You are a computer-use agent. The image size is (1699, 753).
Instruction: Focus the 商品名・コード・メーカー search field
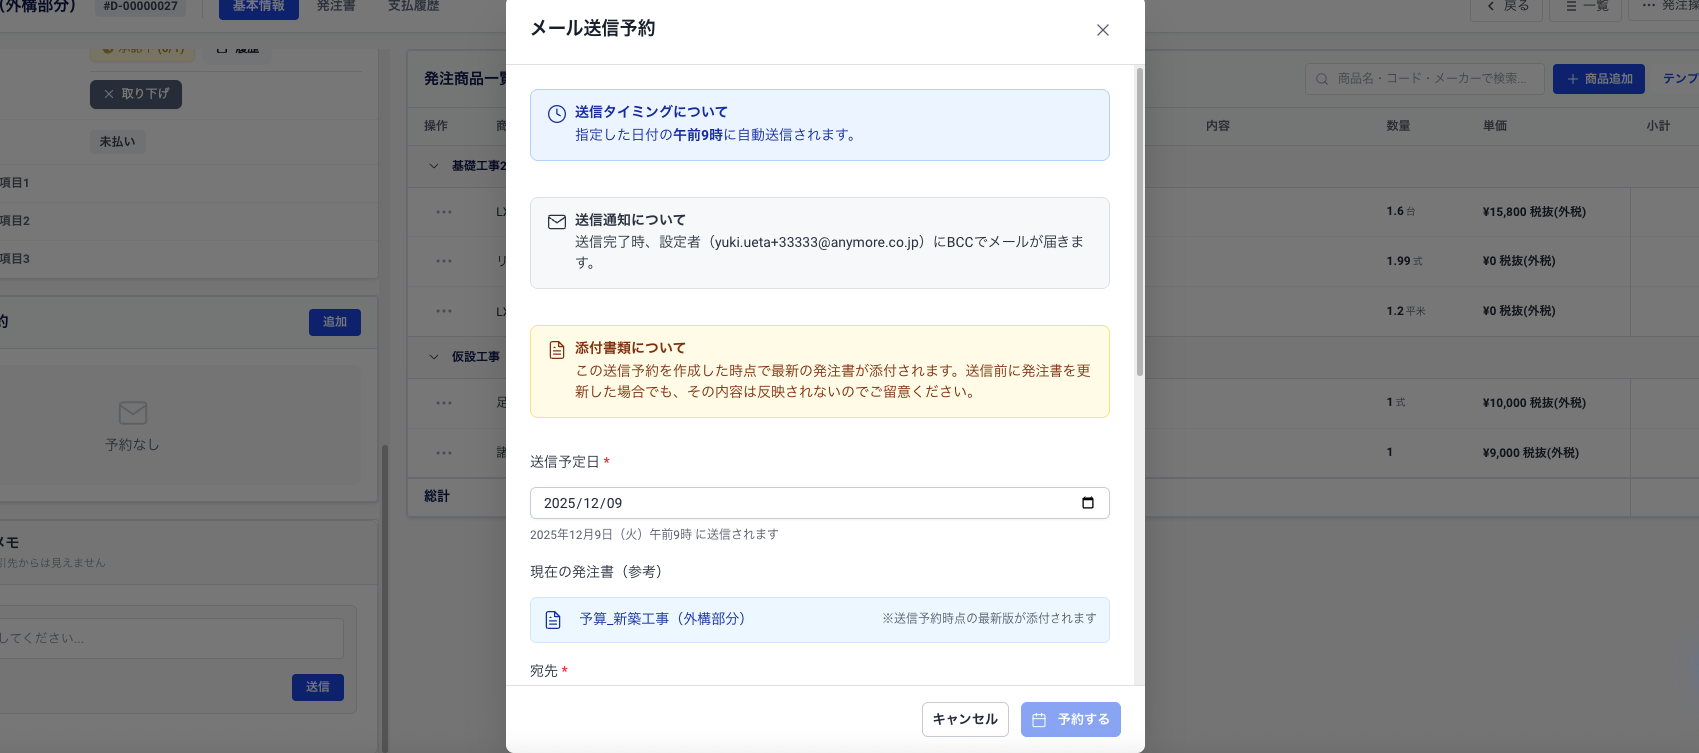pos(1425,79)
